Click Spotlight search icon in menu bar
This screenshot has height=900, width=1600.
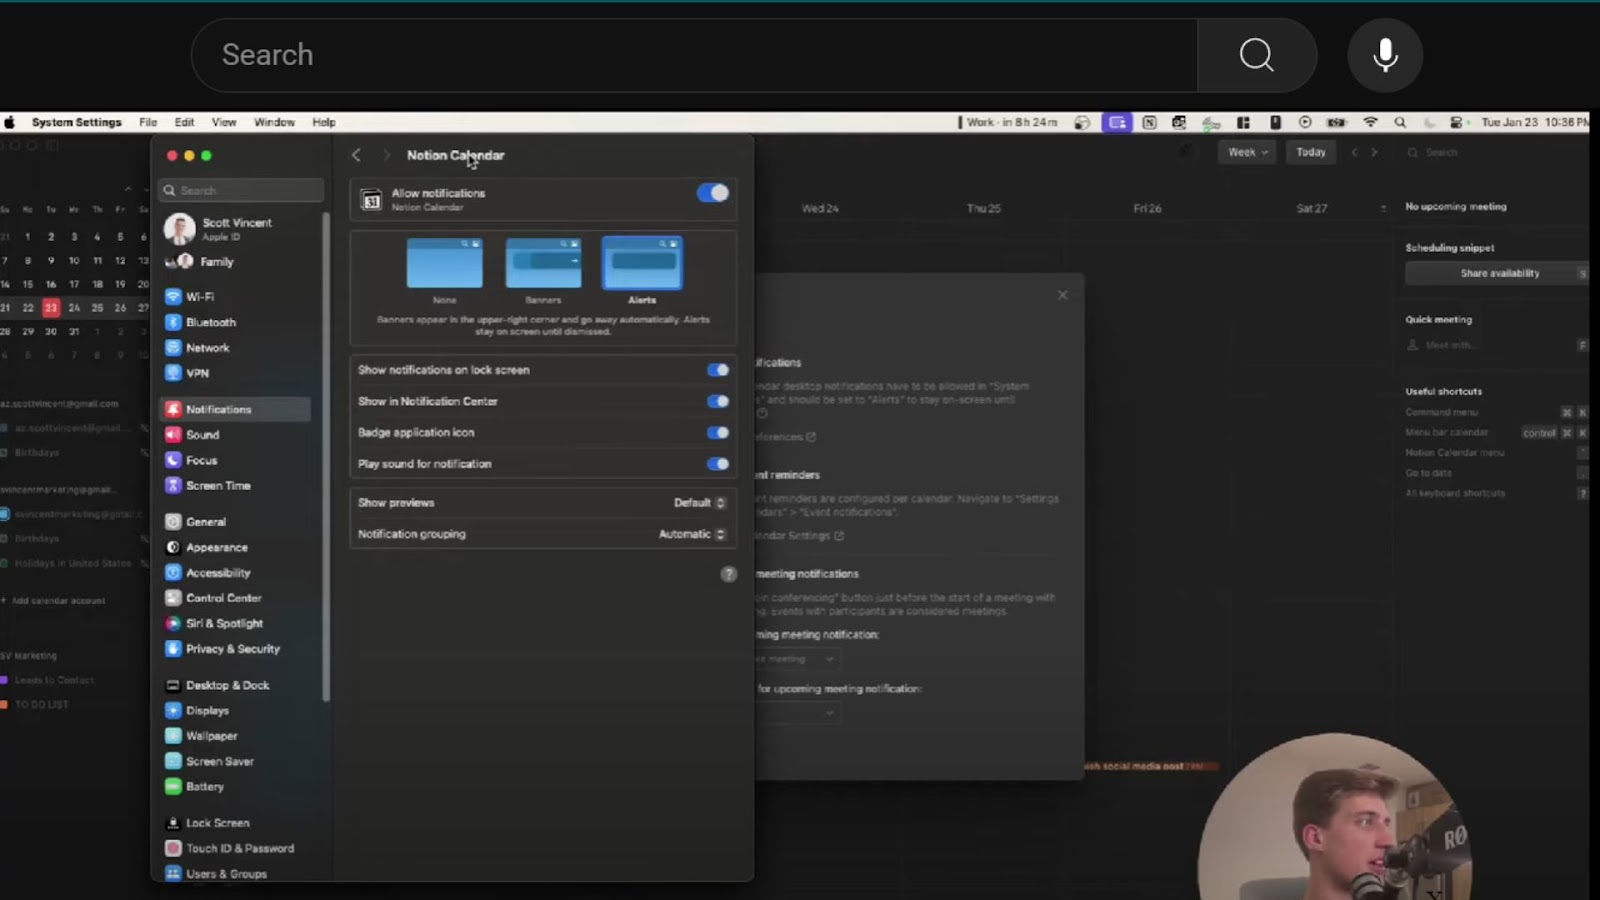tap(1400, 122)
